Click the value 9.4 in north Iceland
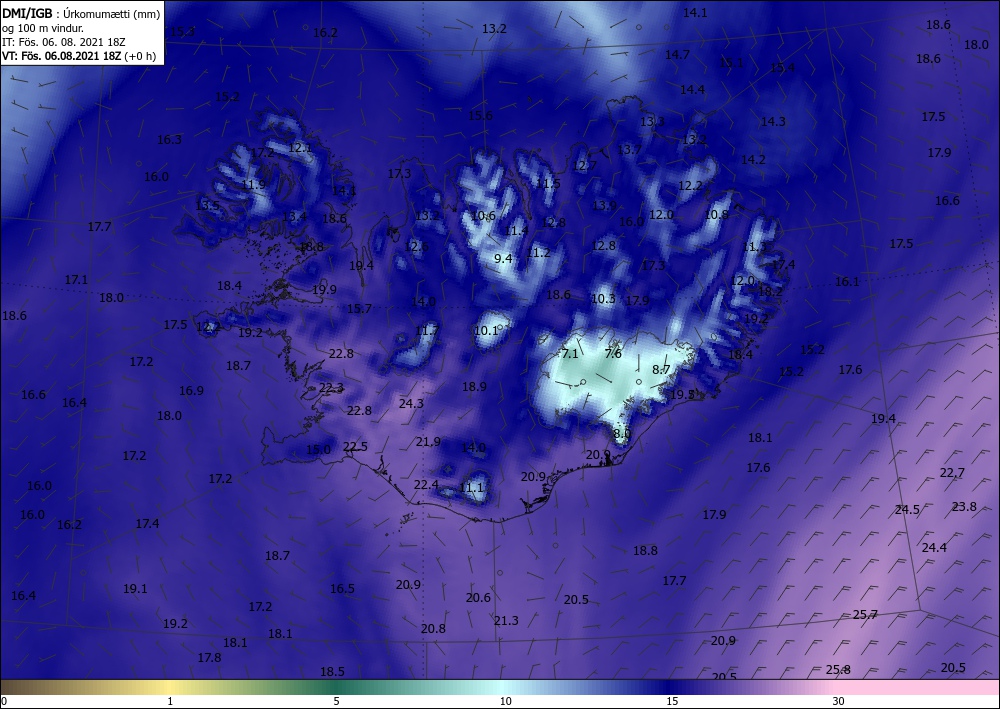1000x709 pixels. point(503,258)
